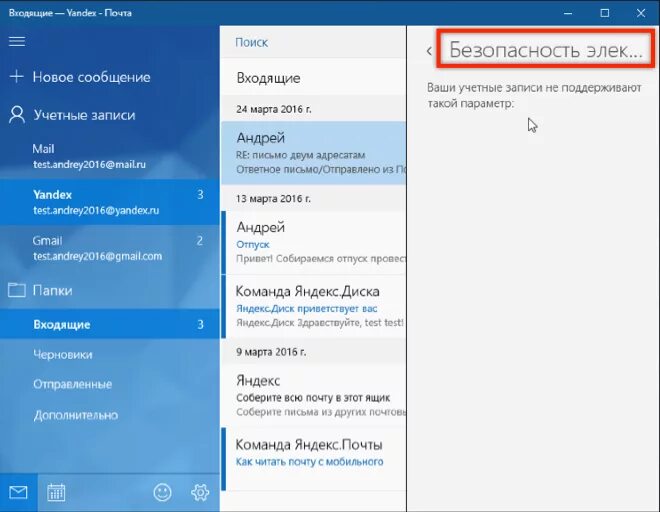Image resolution: width=660 pixels, height=512 pixels.
Task: Click the Поиск search field
Action: (x=313, y=42)
